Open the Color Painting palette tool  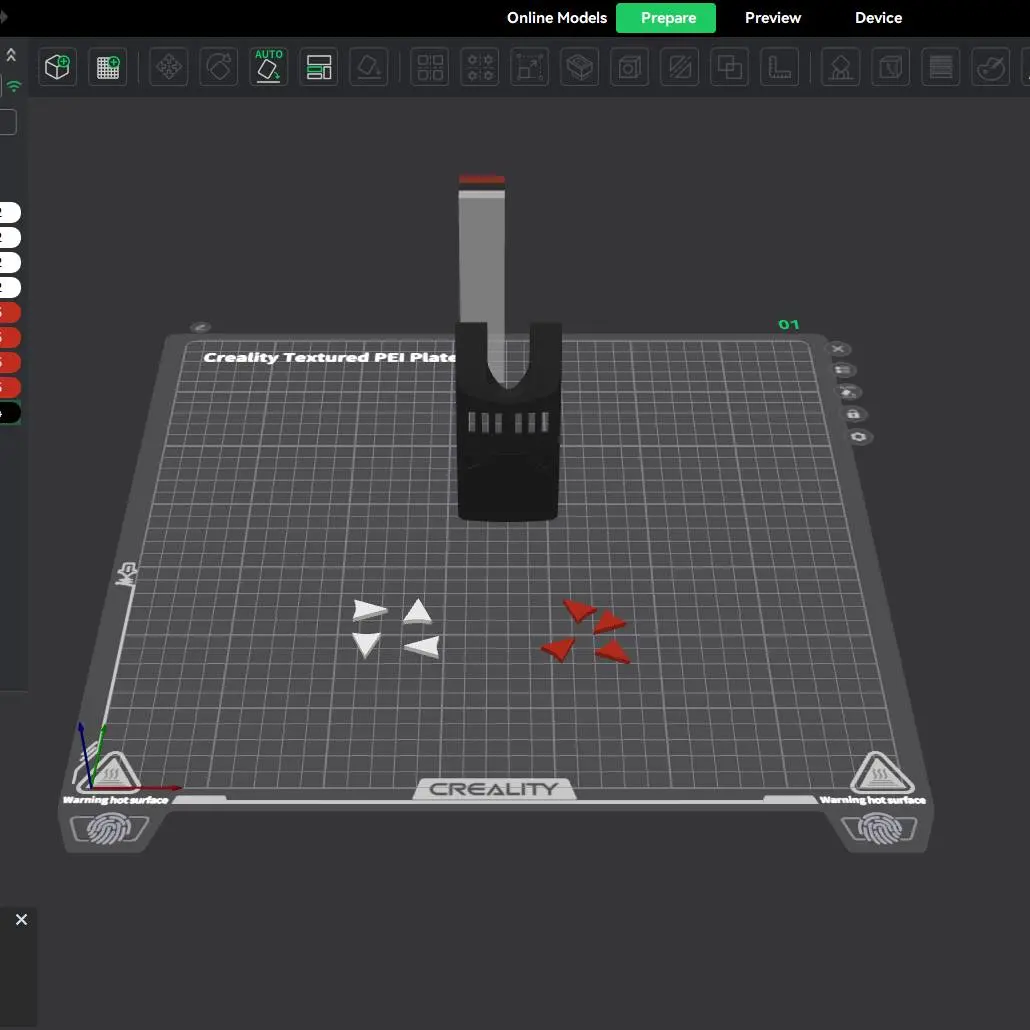[x=991, y=68]
